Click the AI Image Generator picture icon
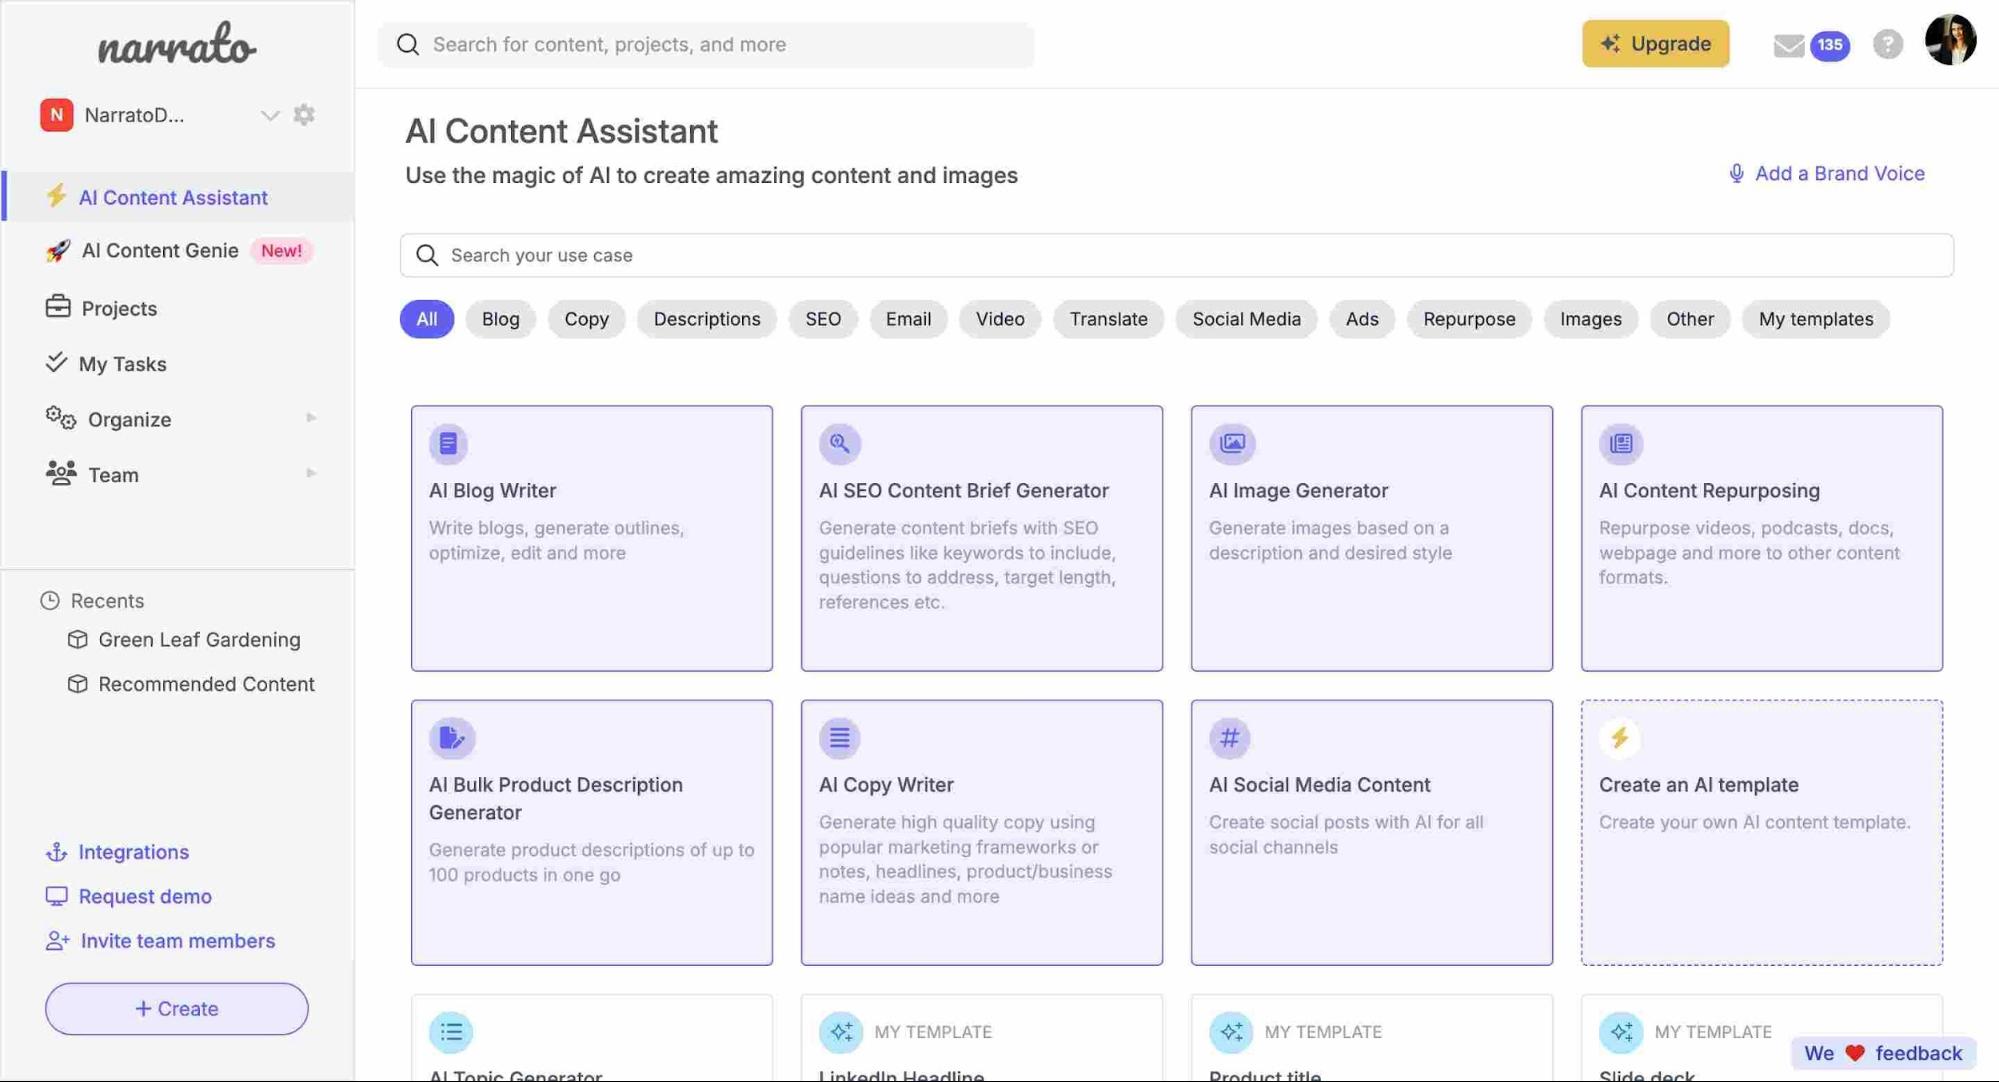Viewport: 1999px width, 1082px height. 1231,443
